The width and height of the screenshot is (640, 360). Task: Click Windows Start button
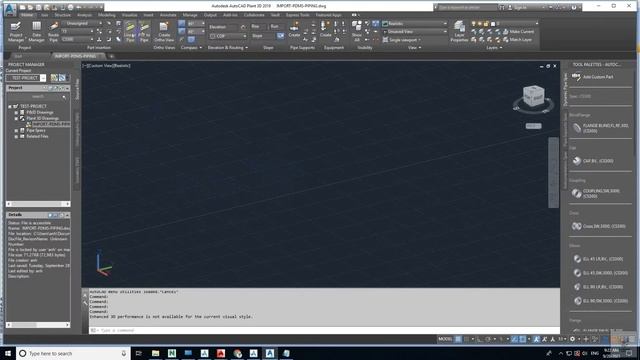point(8,353)
